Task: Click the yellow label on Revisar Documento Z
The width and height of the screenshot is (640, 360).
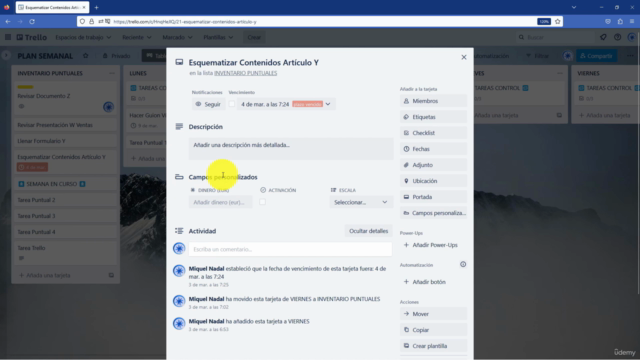Action: click(x=25, y=87)
